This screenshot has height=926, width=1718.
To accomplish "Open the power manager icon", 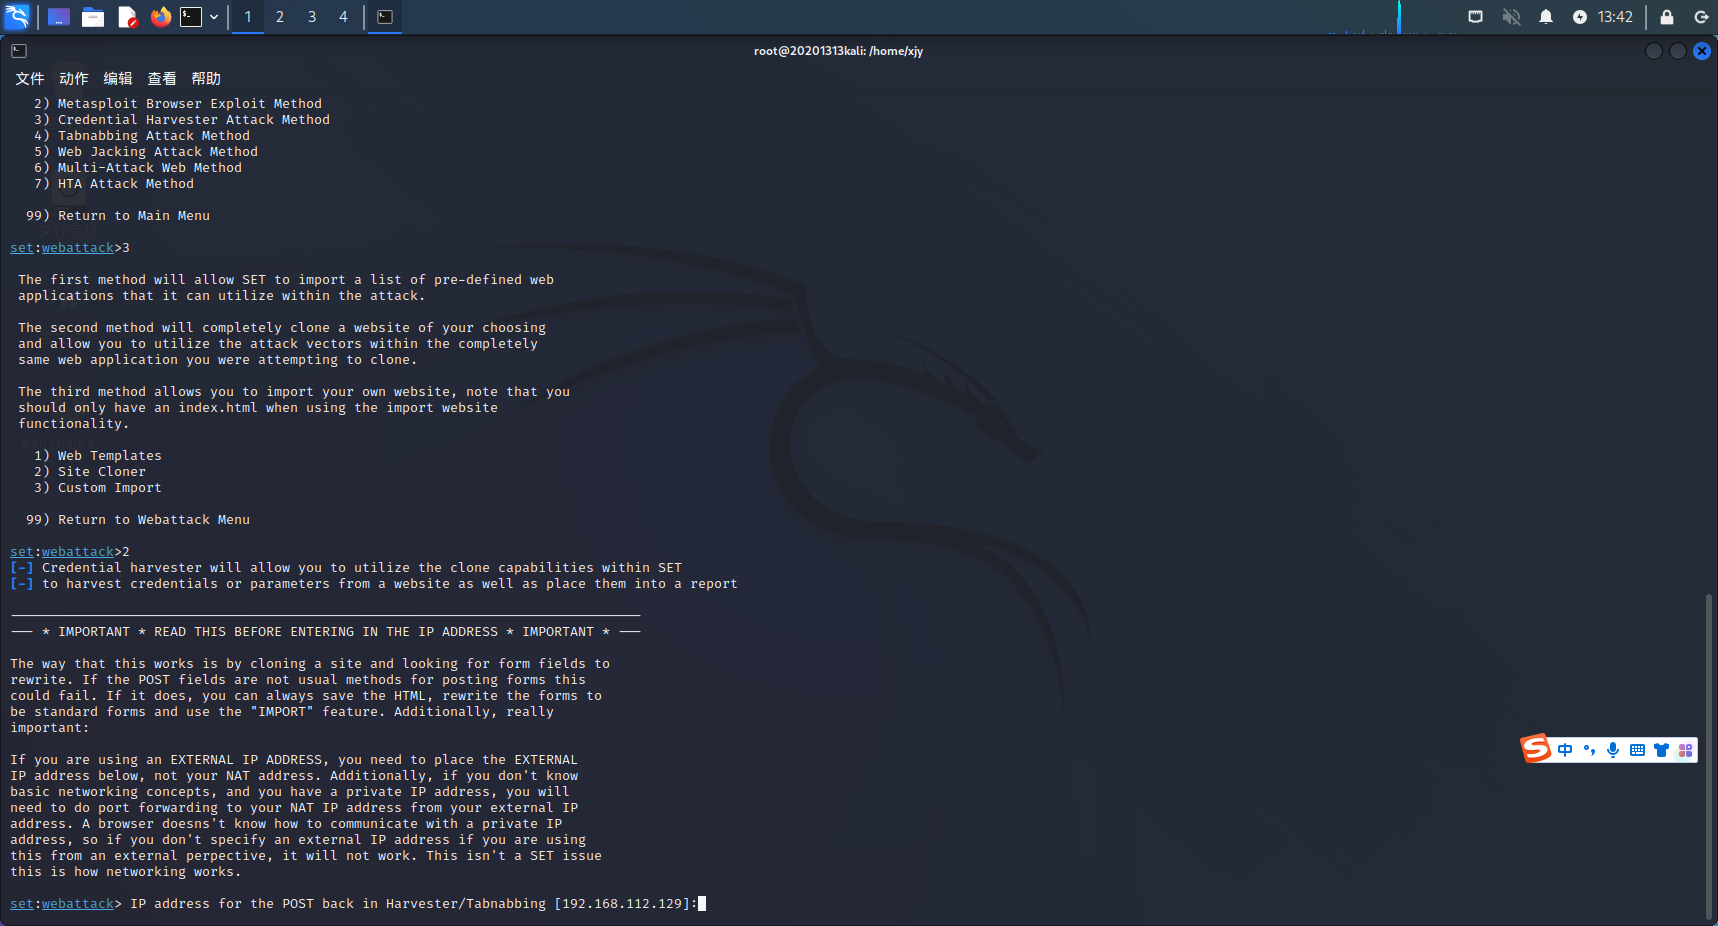I will [1579, 17].
